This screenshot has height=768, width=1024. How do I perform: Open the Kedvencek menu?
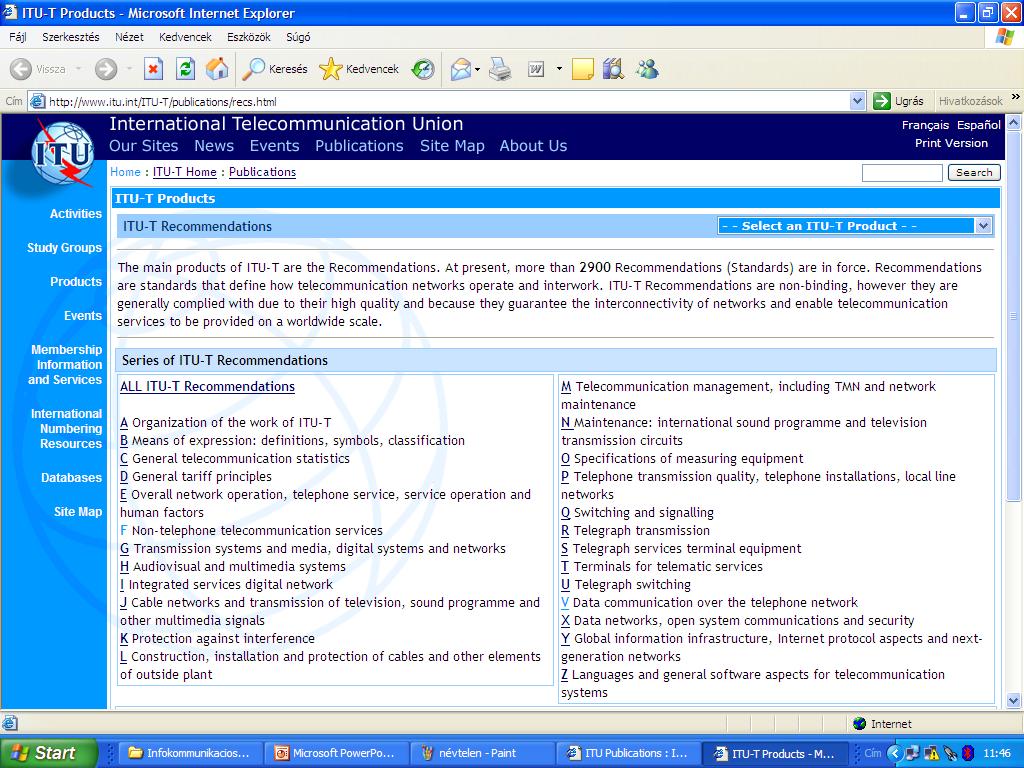185,37
